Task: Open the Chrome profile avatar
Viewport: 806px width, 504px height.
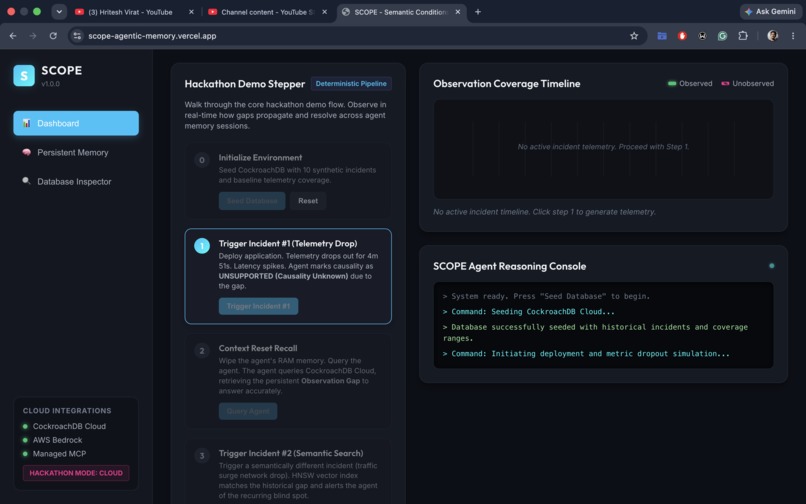Action: 772,35
